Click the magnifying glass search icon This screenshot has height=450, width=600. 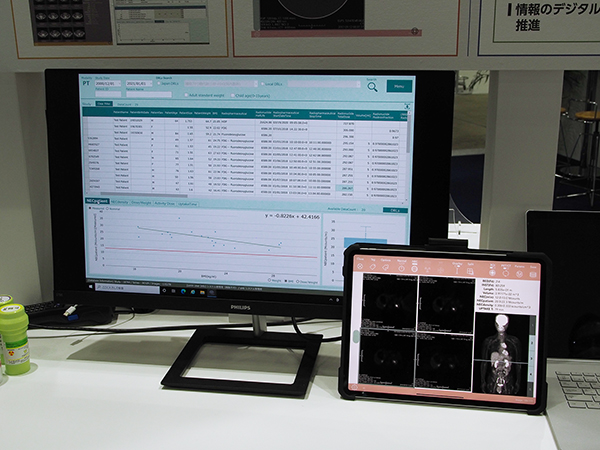(371, 87)
